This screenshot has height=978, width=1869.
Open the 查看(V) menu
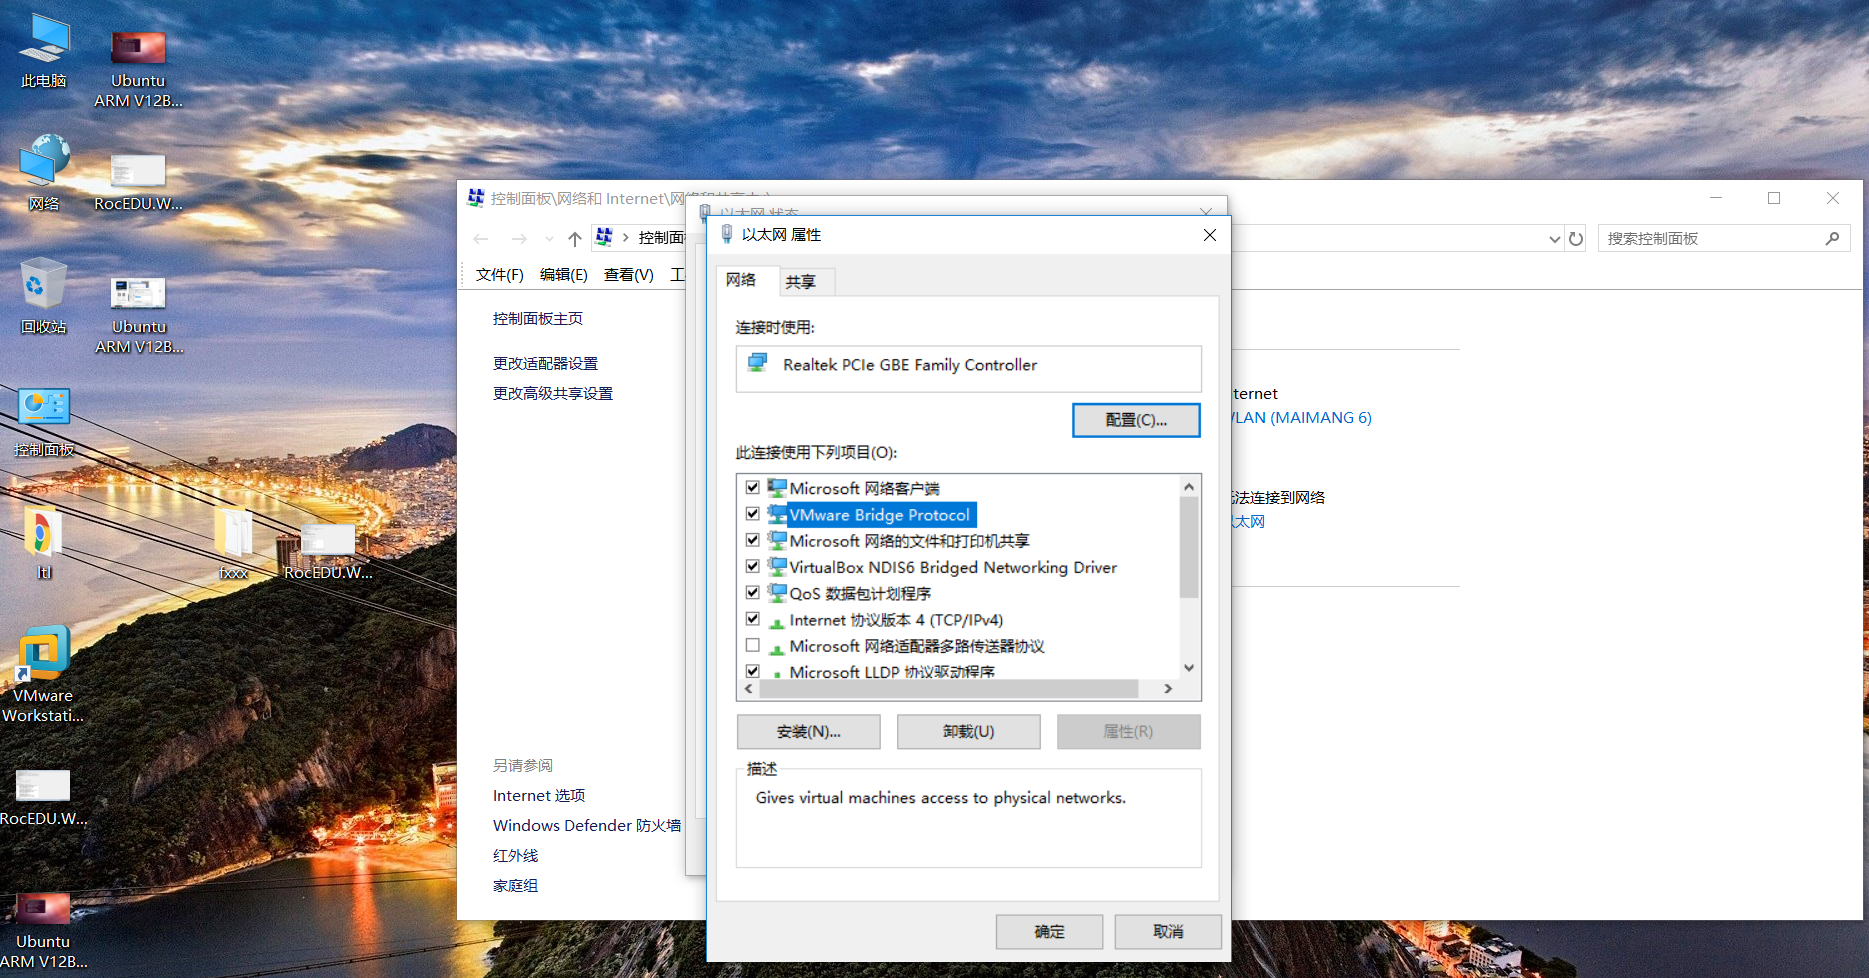tap(629, 274)
